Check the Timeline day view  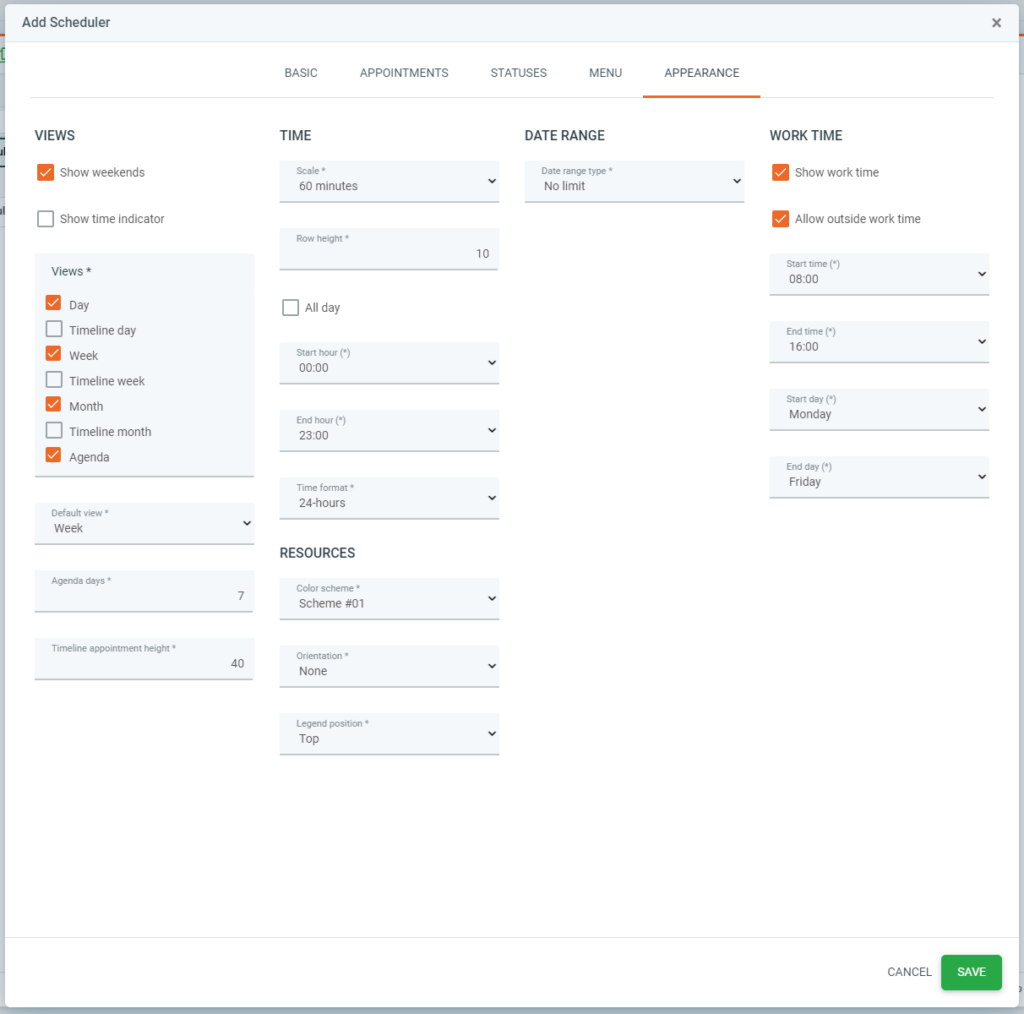pyautogui.click(x=54, y=330)
